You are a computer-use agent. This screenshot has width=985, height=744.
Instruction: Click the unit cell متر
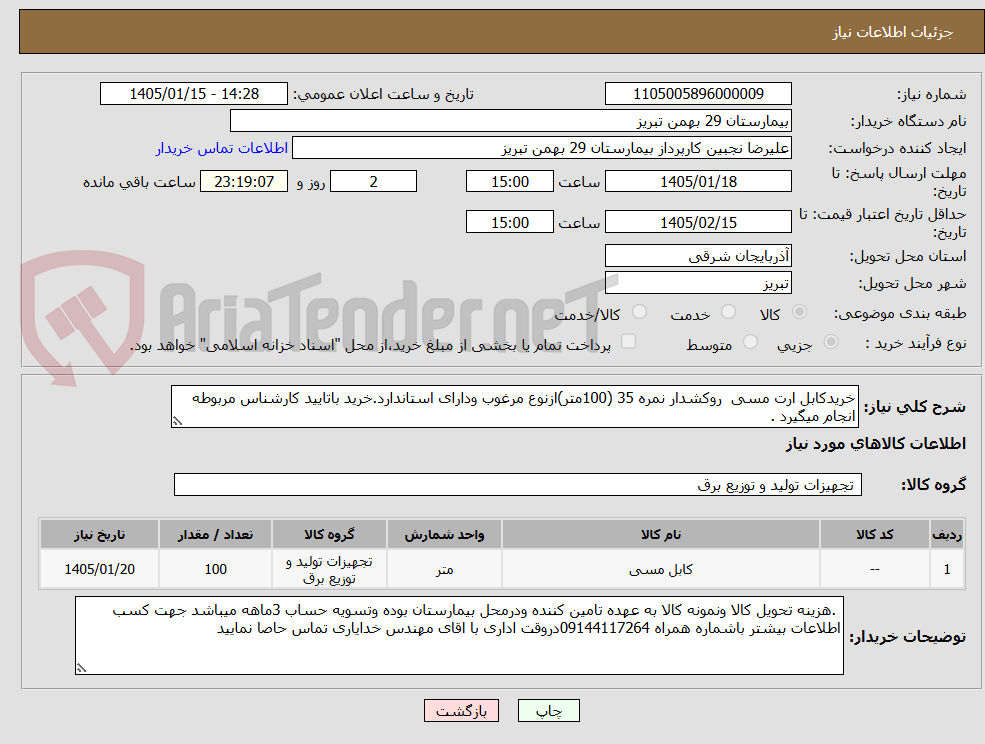(x=444, y=569)
